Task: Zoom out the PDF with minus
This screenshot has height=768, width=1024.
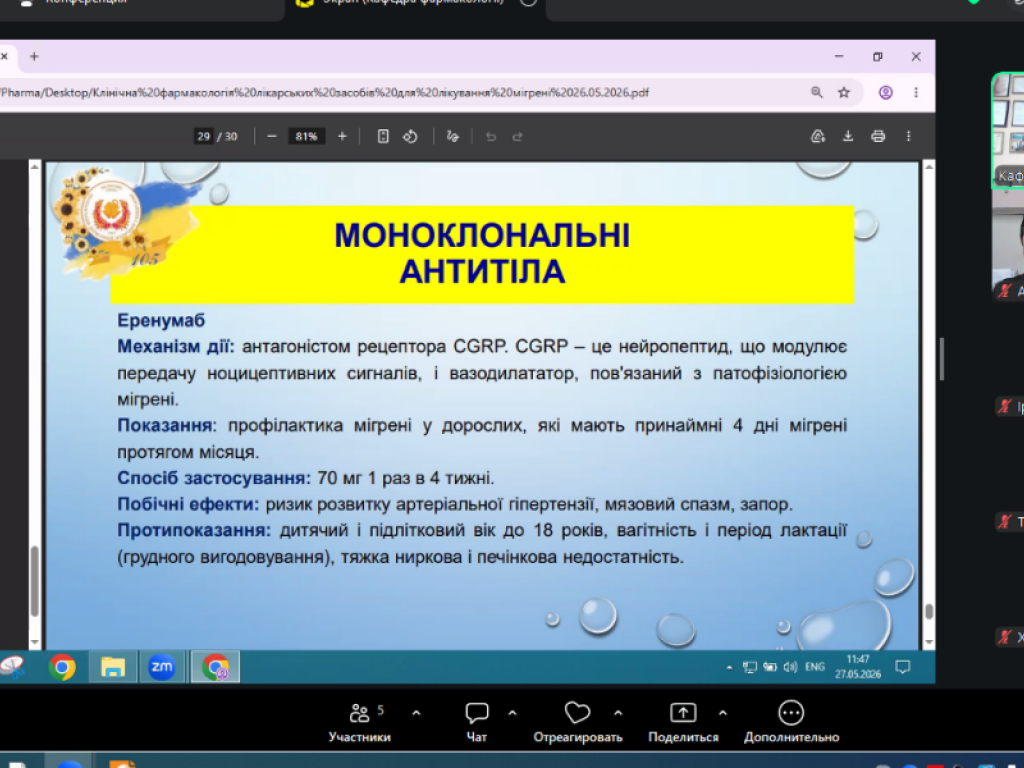Action: pos(272,136)
